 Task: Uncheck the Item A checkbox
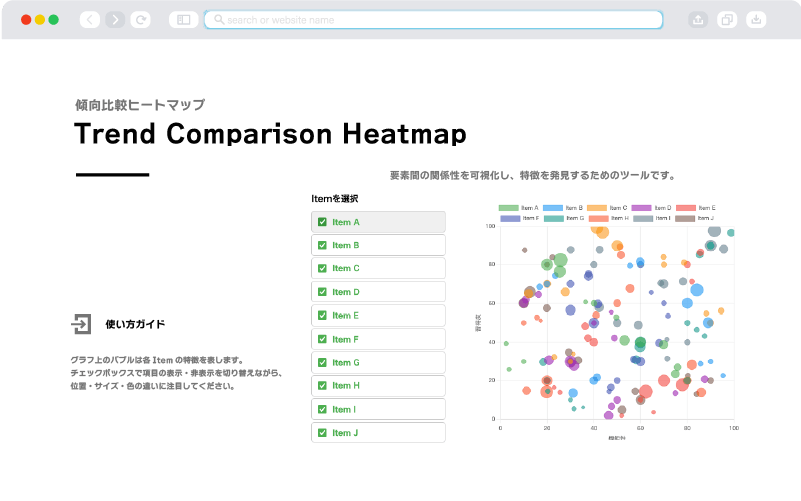point(322,222)
